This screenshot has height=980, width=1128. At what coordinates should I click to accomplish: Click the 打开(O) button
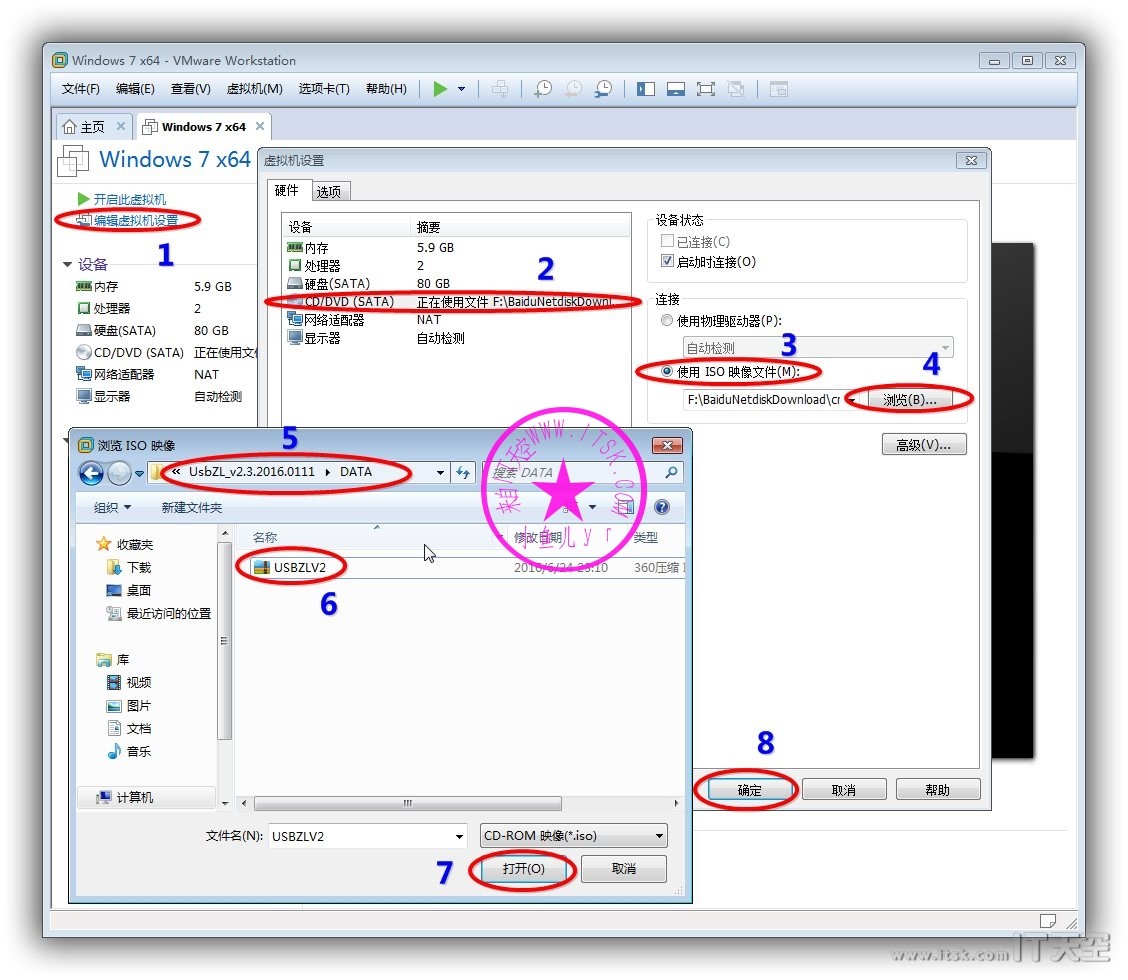(523, 869)
